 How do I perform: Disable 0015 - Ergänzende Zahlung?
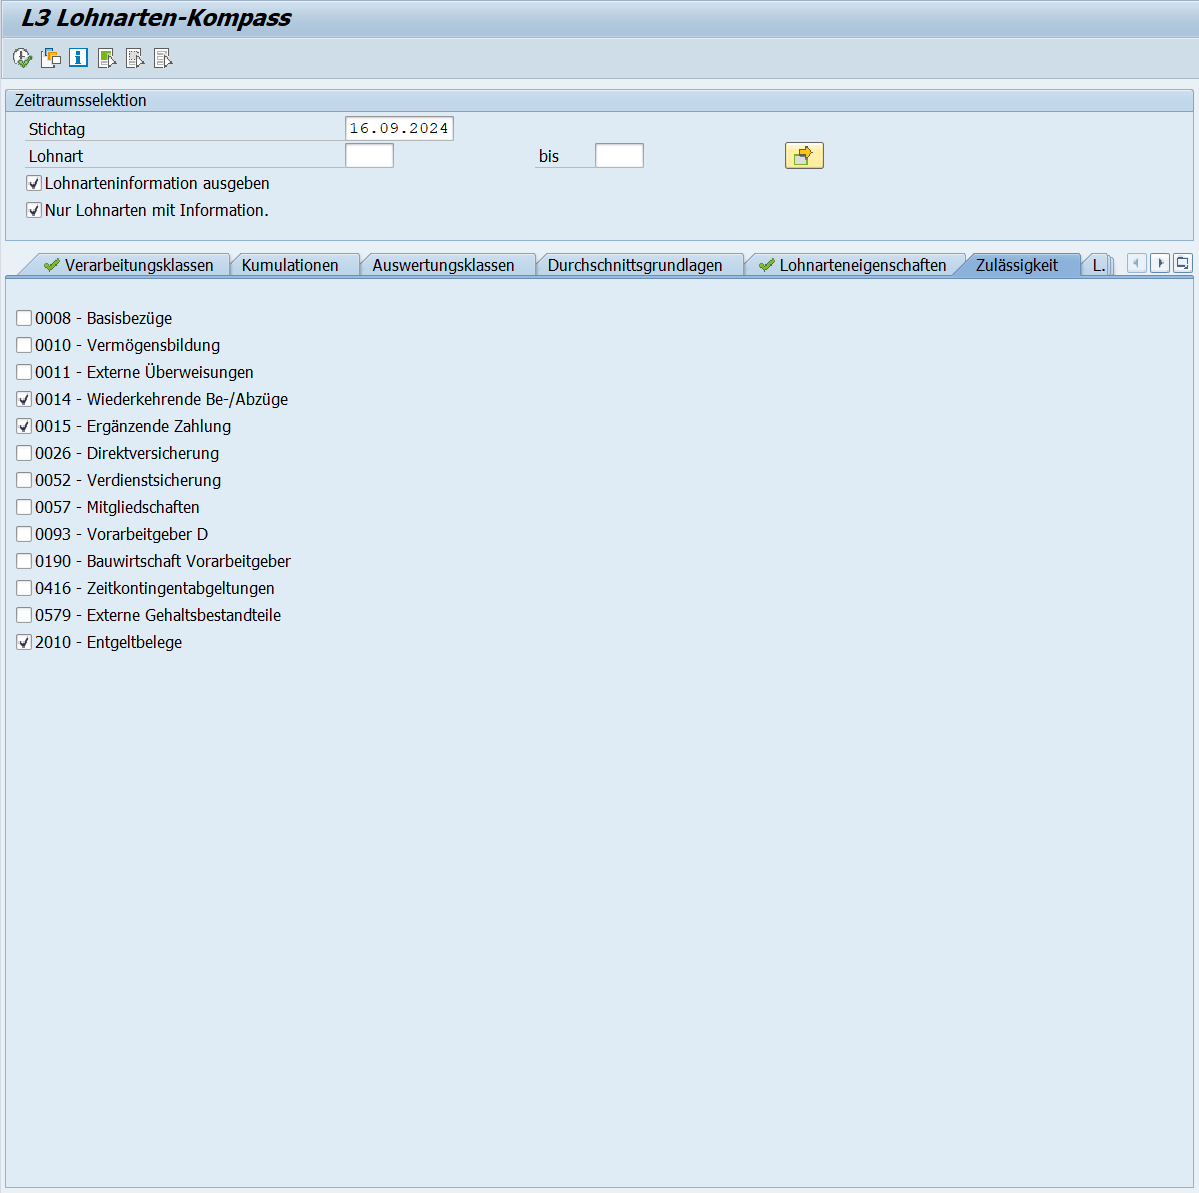click(24, 427)
